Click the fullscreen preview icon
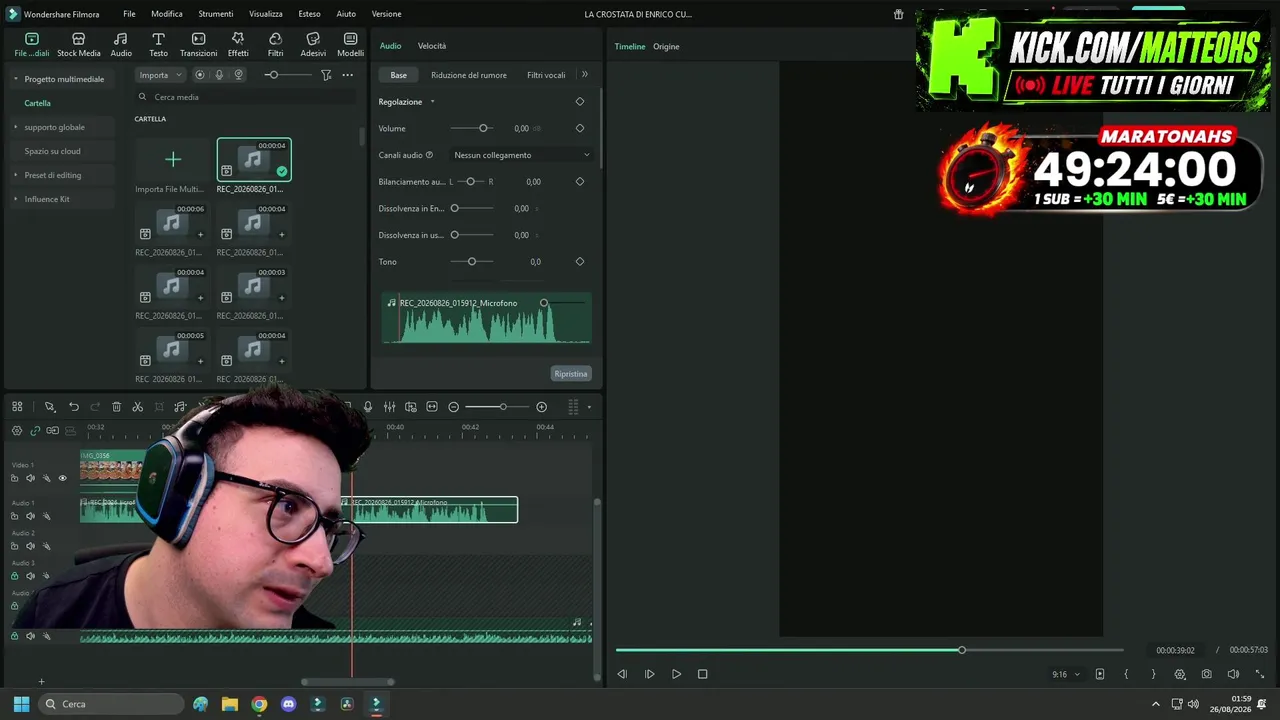This screenshot has height=720, width=1280. pyautogui.click(x=1259, y=674)
